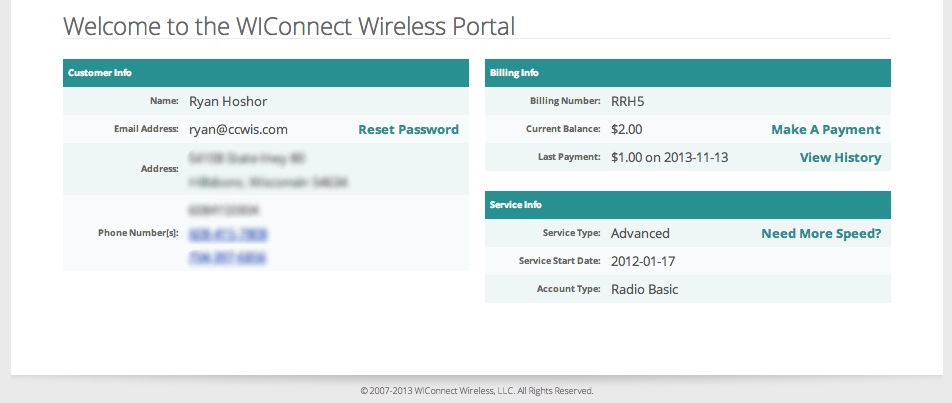Image resolution: width=952 pixels, height=403 pixels.
Task: Click the Service Info section header
Action: click(x=516, y=205)
